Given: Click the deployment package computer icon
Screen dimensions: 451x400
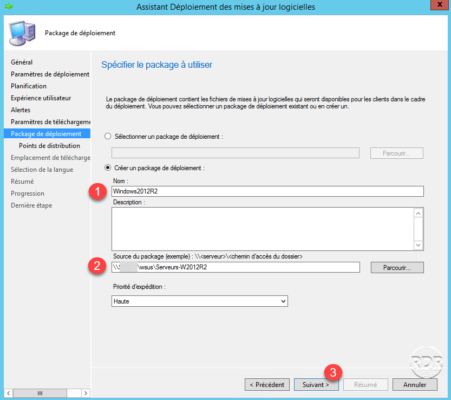Looking at the screenshot, I should (x=22, y=33).
